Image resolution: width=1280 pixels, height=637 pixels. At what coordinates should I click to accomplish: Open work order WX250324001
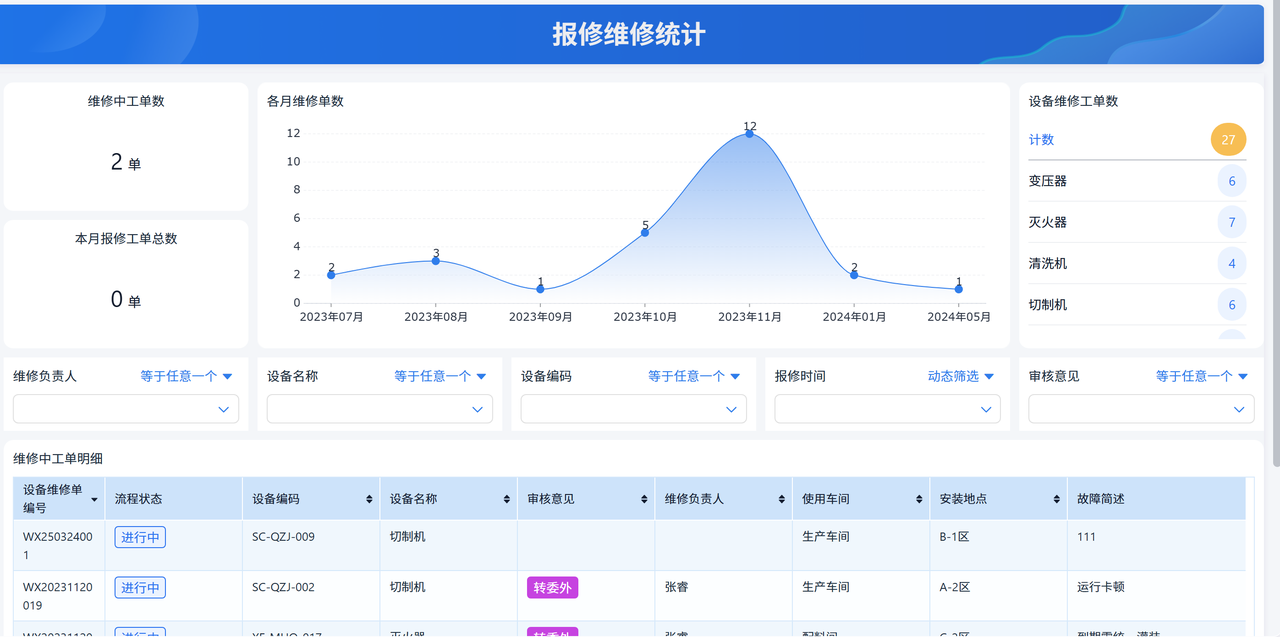58,545
